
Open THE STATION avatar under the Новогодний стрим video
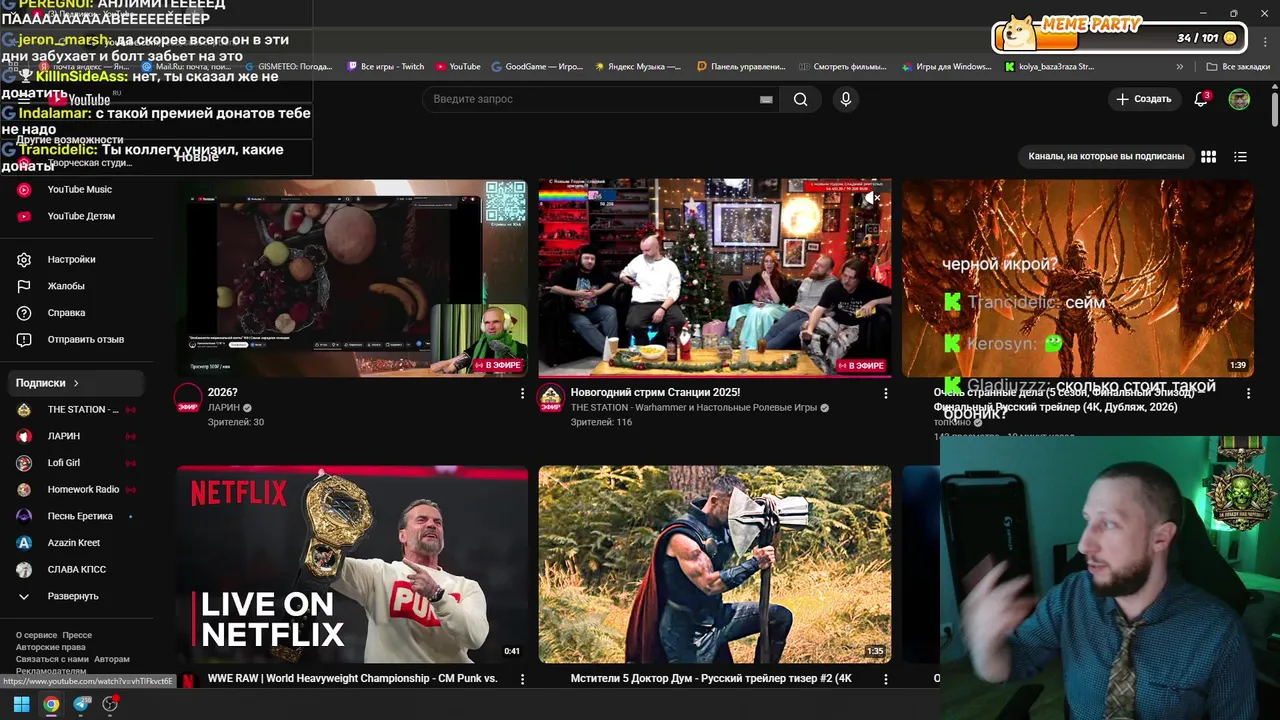pyautogui.click(x=550, y=398)
